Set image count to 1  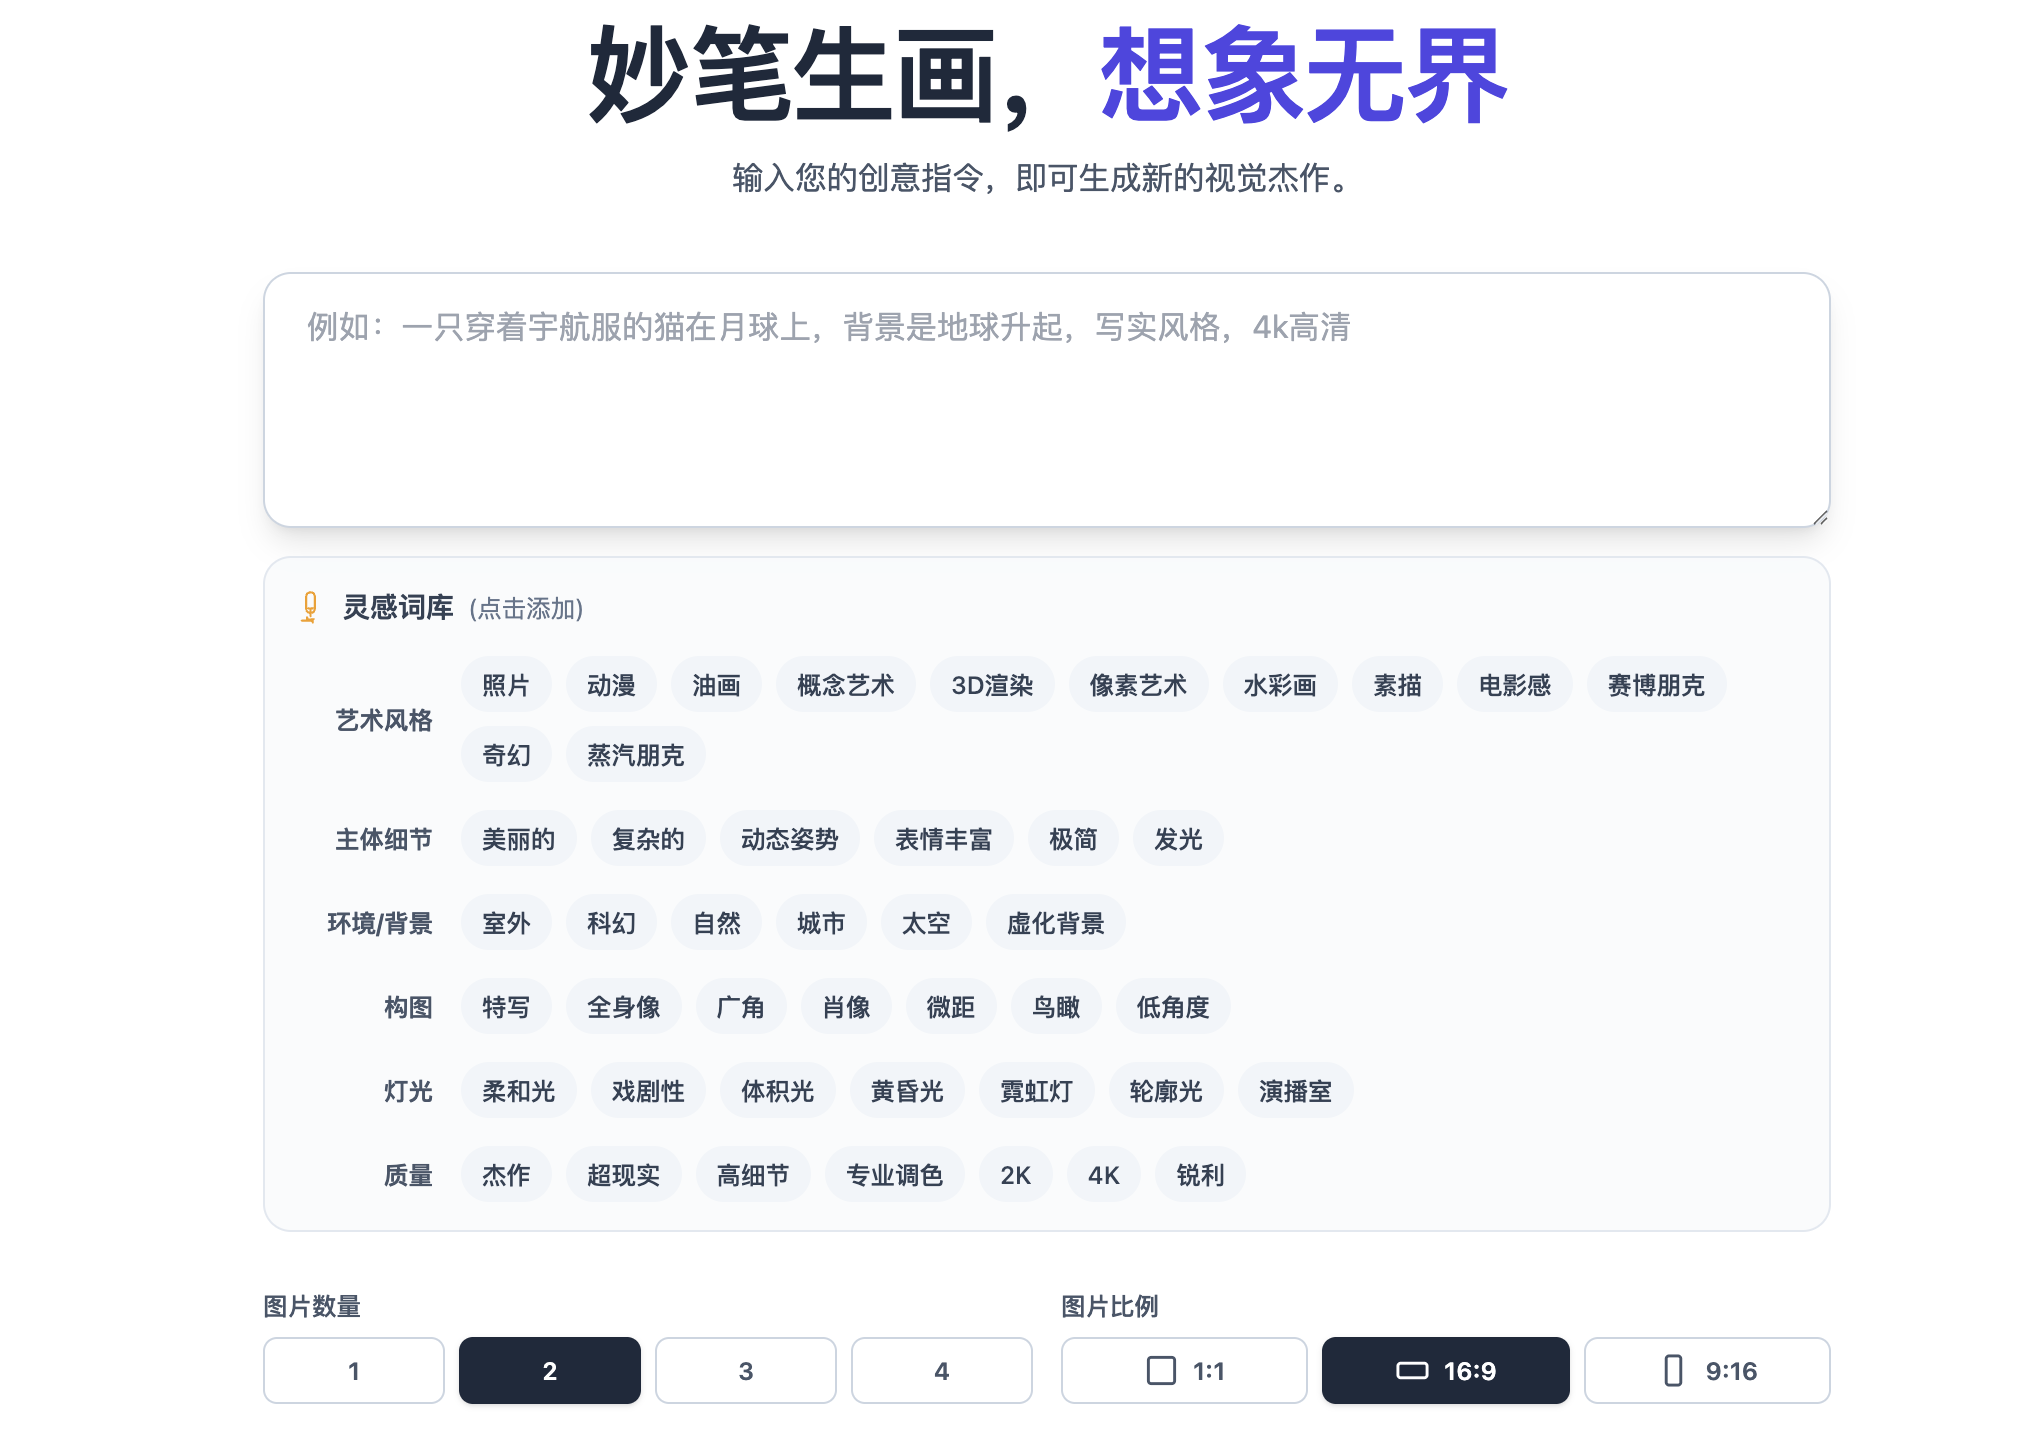(353, 1370)
